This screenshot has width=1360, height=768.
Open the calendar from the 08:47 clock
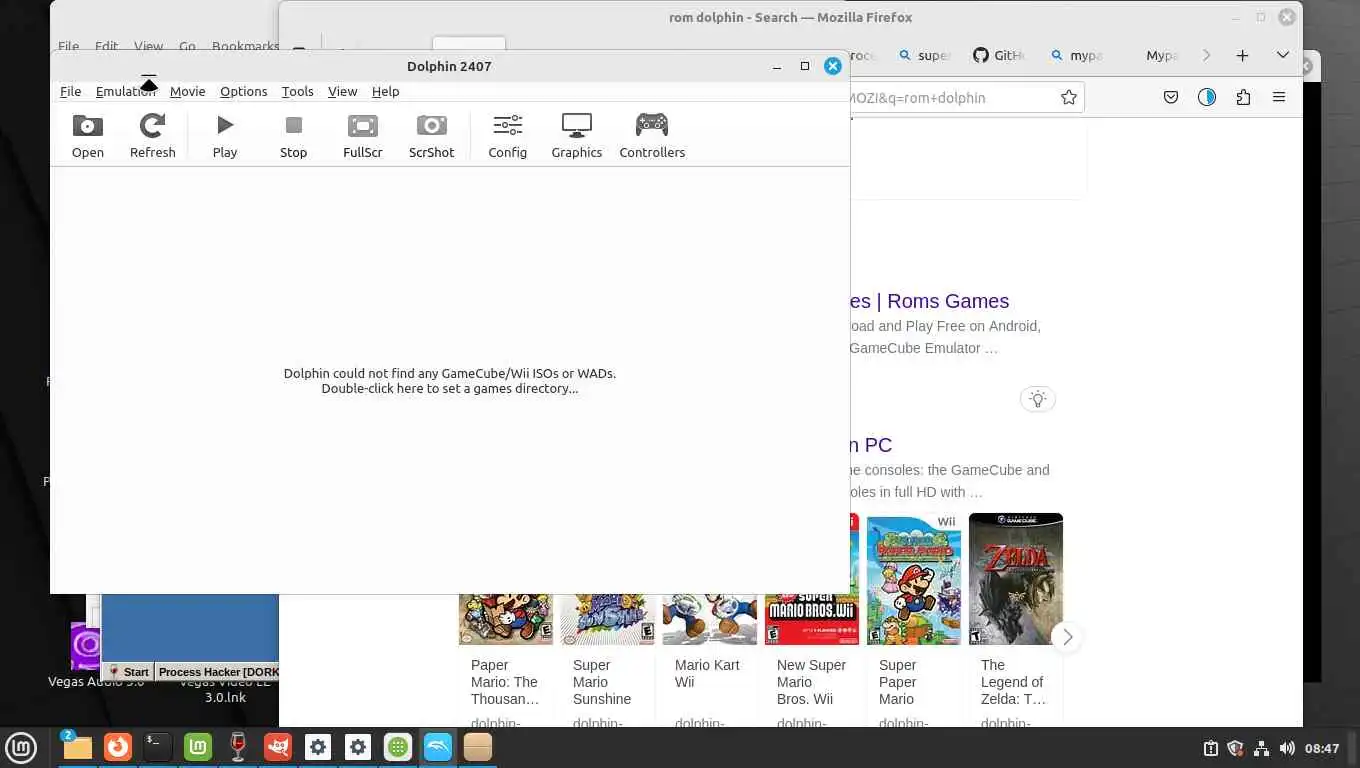1322,748
